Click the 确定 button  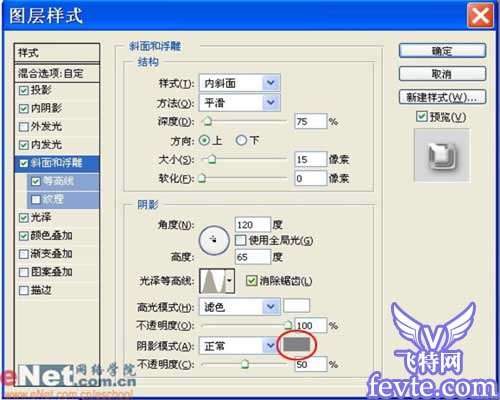pyautogui.click(x=442, y=51)
